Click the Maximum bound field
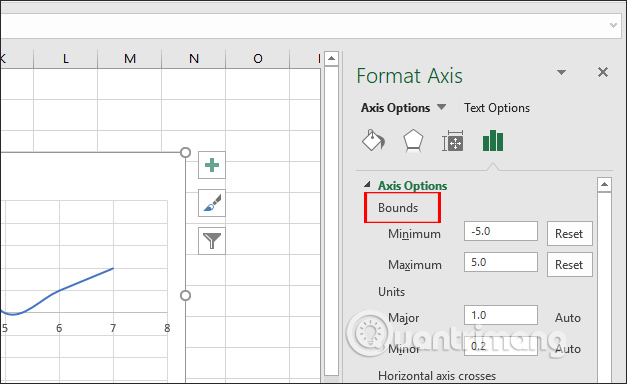 click(501, 262)
